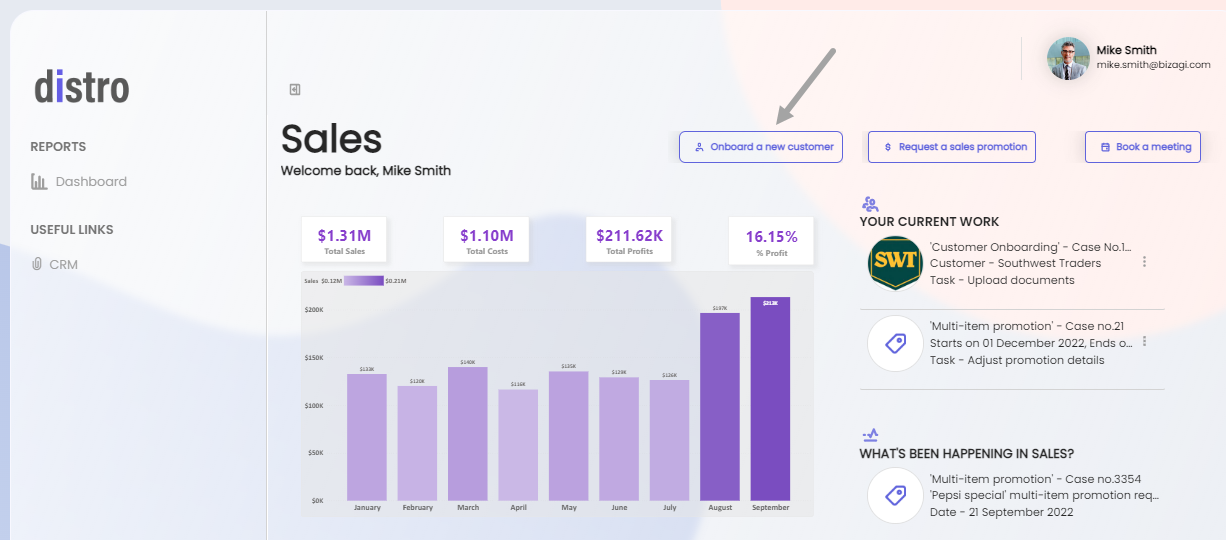This screenshot has height=540, width=1226.
Task: Click "WHAT'S BEEN HAPPENING IN SALES?" heading
Action: pos(967,454)
